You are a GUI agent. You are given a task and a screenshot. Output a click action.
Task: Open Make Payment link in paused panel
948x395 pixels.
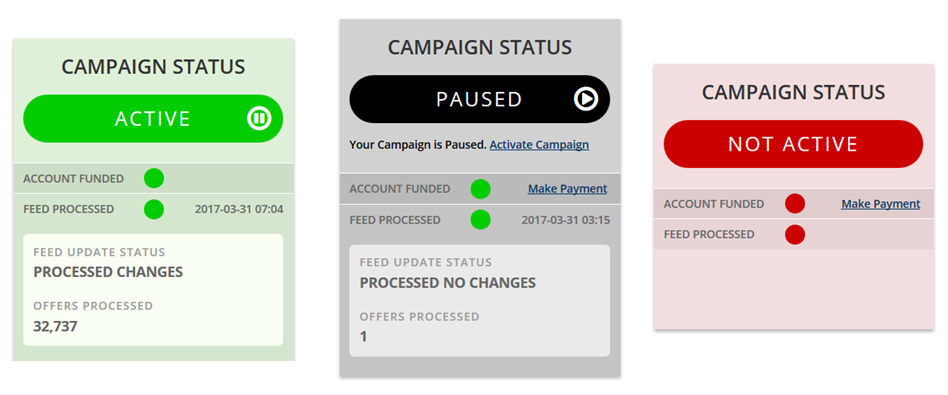[567, 189]
